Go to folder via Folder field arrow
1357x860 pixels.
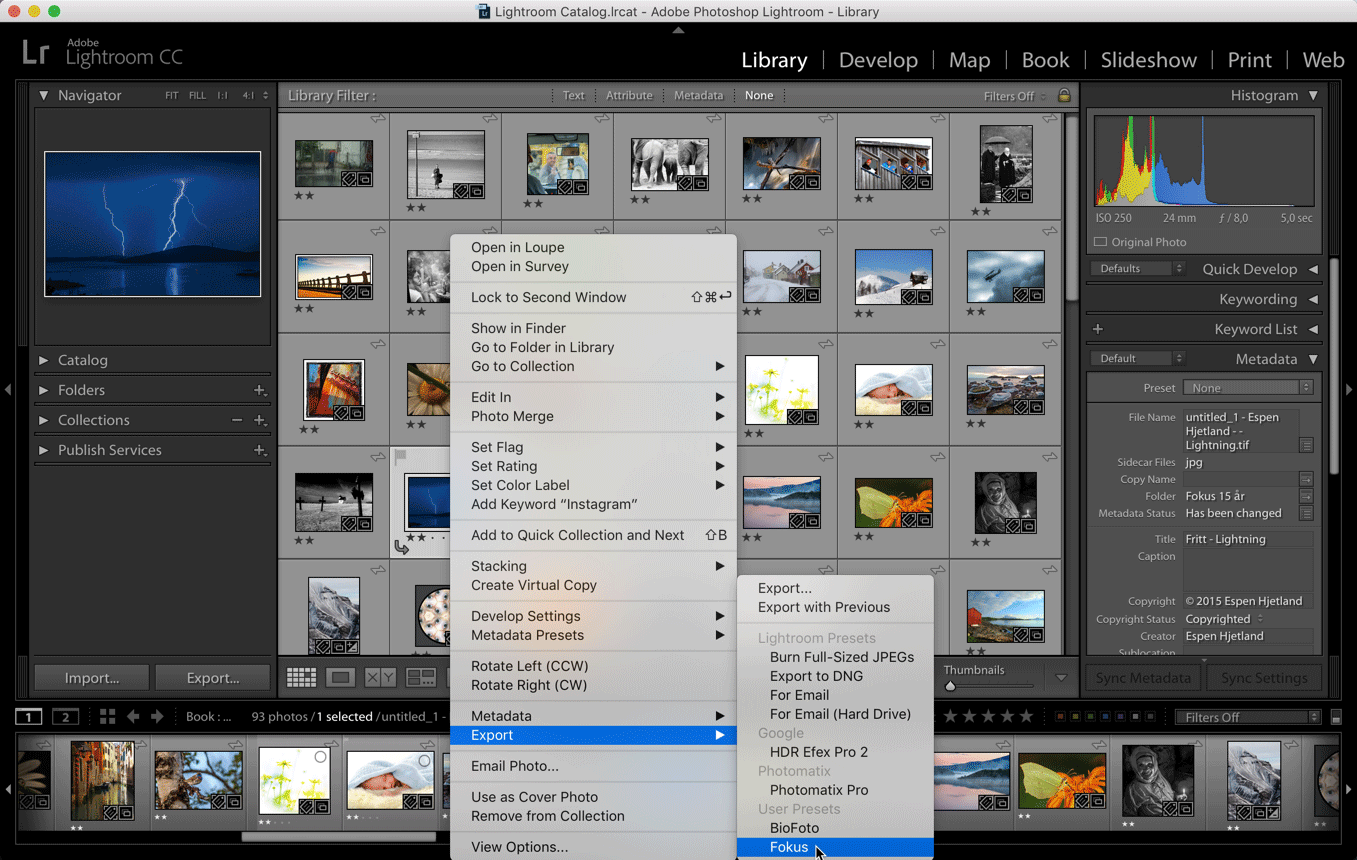point(1306,496)
